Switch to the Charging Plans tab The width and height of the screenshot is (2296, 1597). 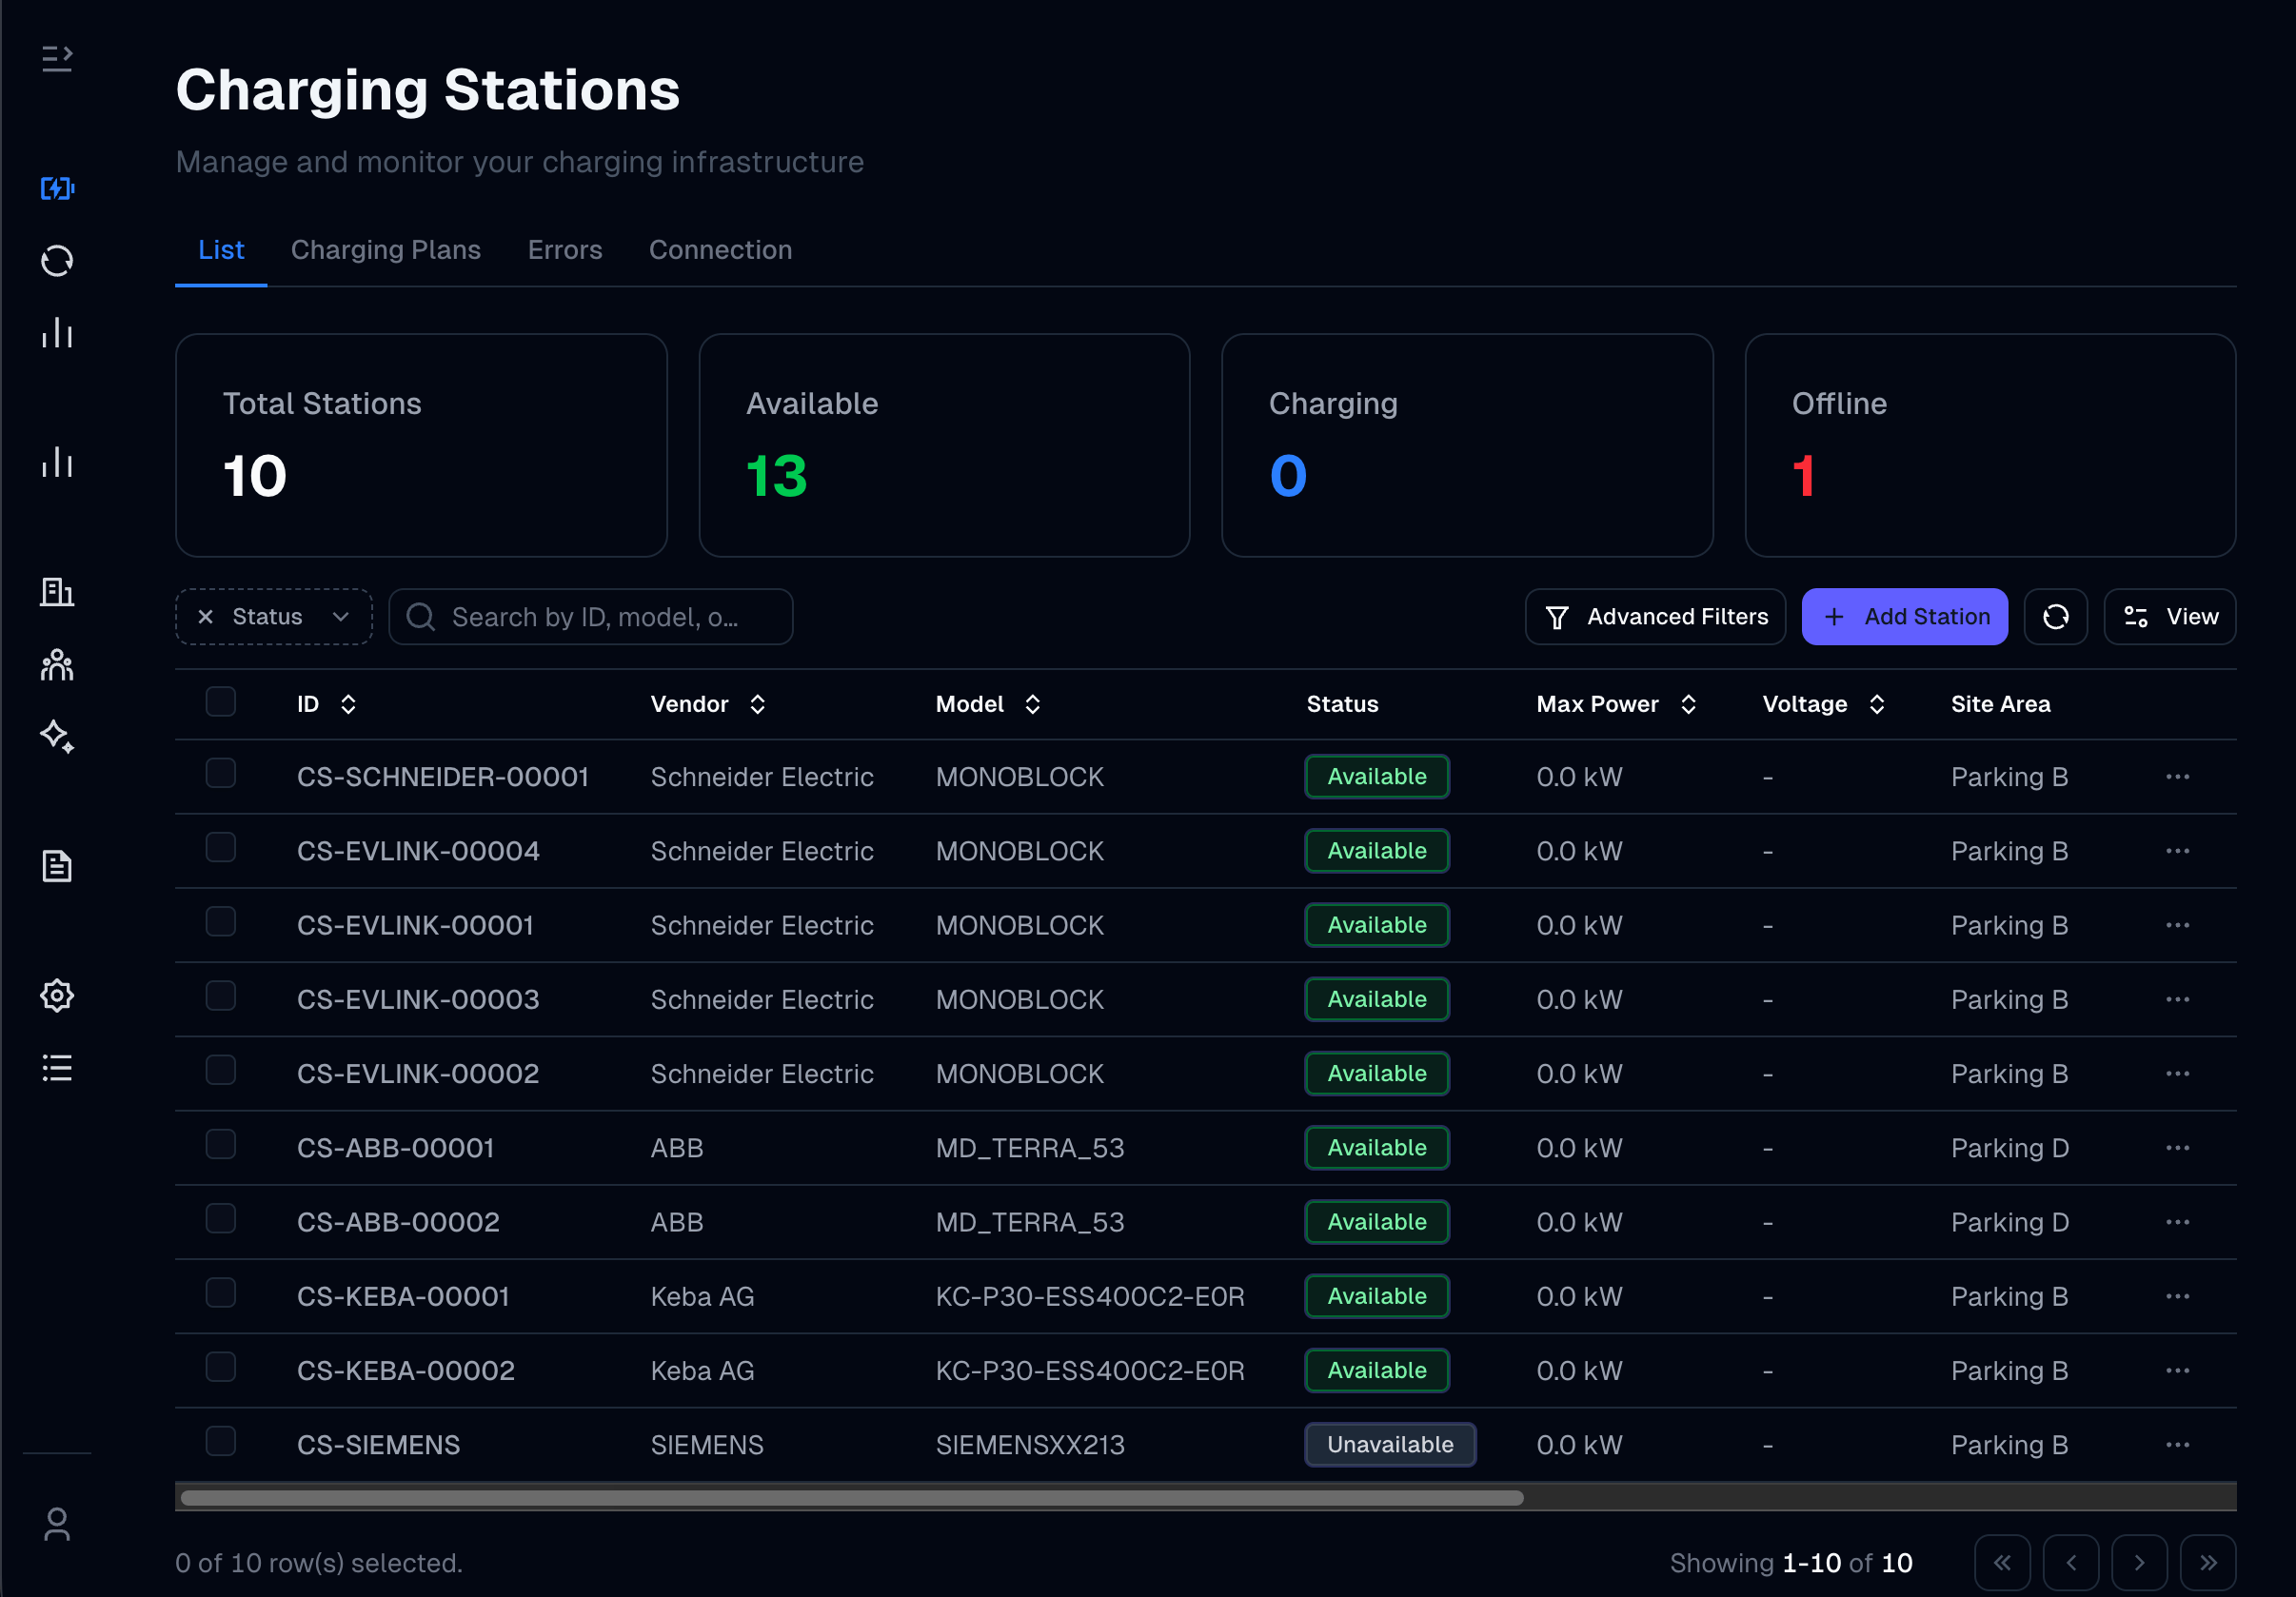[386, 250]
